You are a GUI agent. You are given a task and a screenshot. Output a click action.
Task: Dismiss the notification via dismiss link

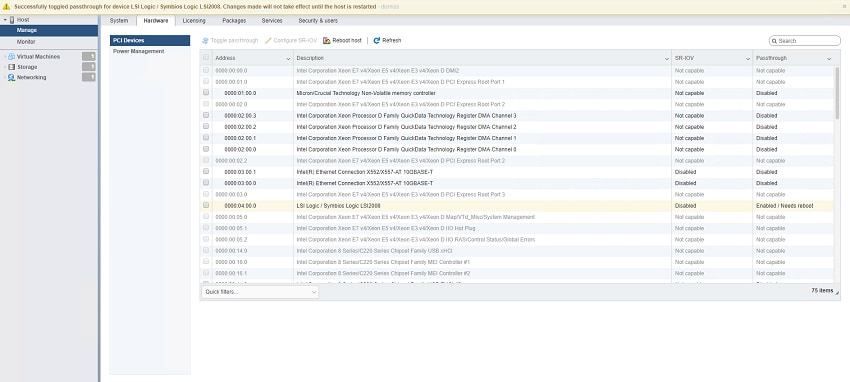coord(390,7)
